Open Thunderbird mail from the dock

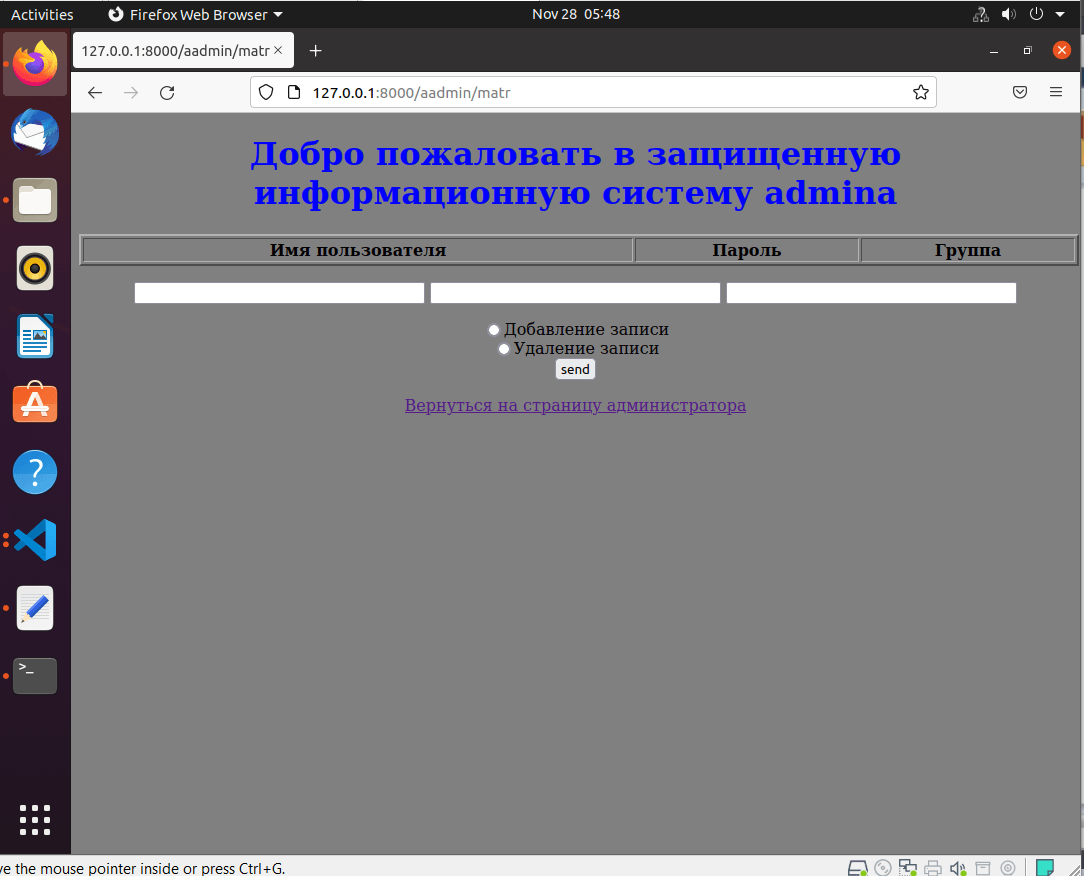(35, 132)
